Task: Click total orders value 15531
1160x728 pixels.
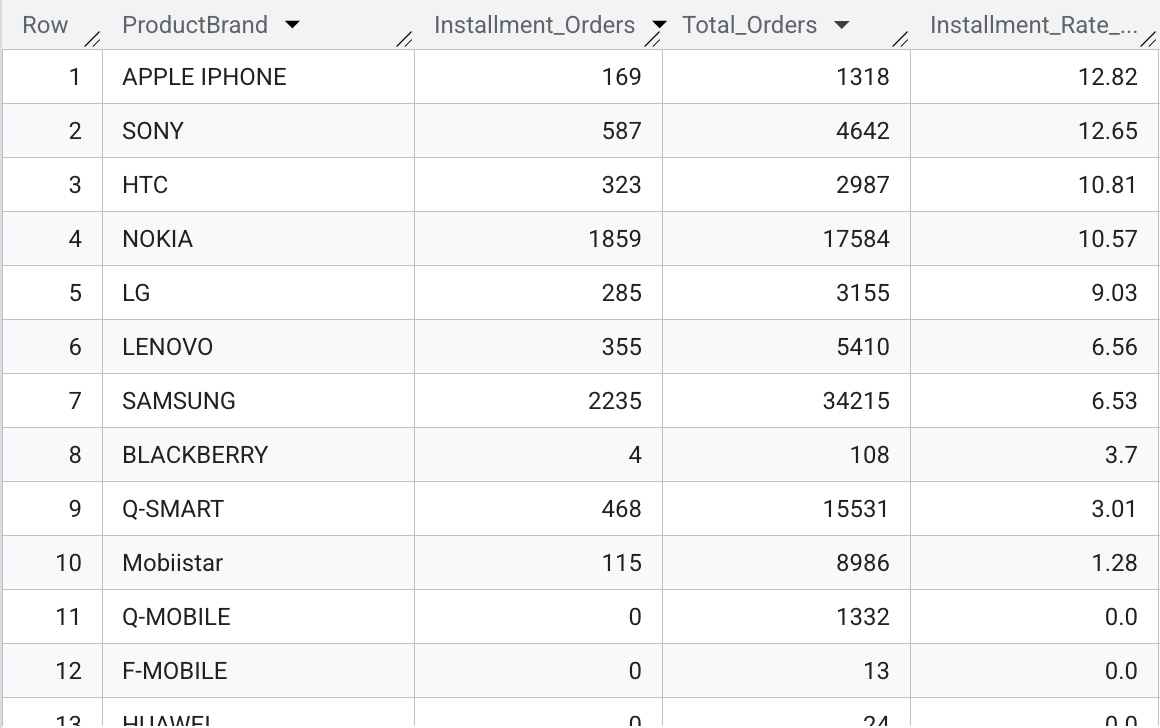Action: (856, 509)
